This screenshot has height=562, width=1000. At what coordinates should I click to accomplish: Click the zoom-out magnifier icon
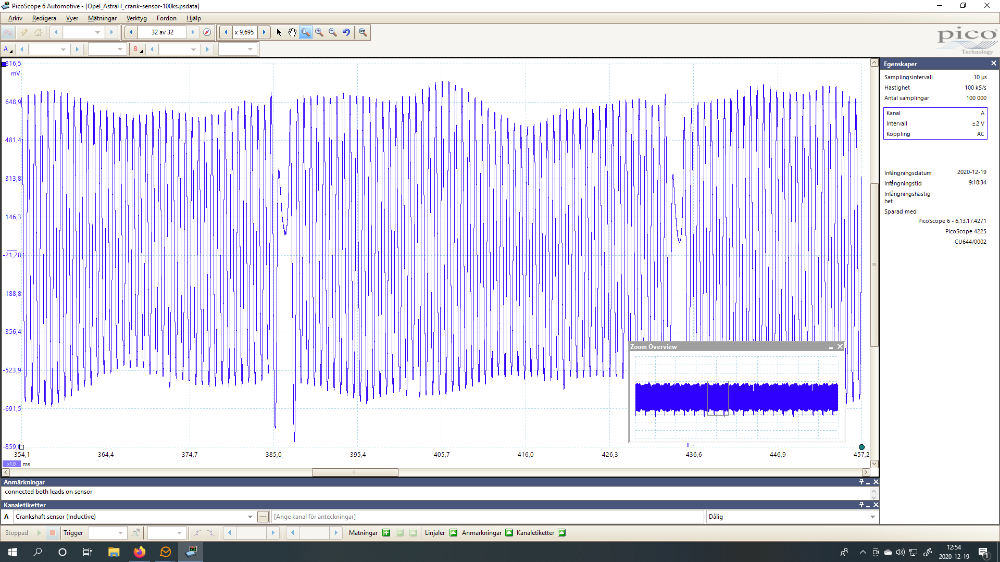332,32
